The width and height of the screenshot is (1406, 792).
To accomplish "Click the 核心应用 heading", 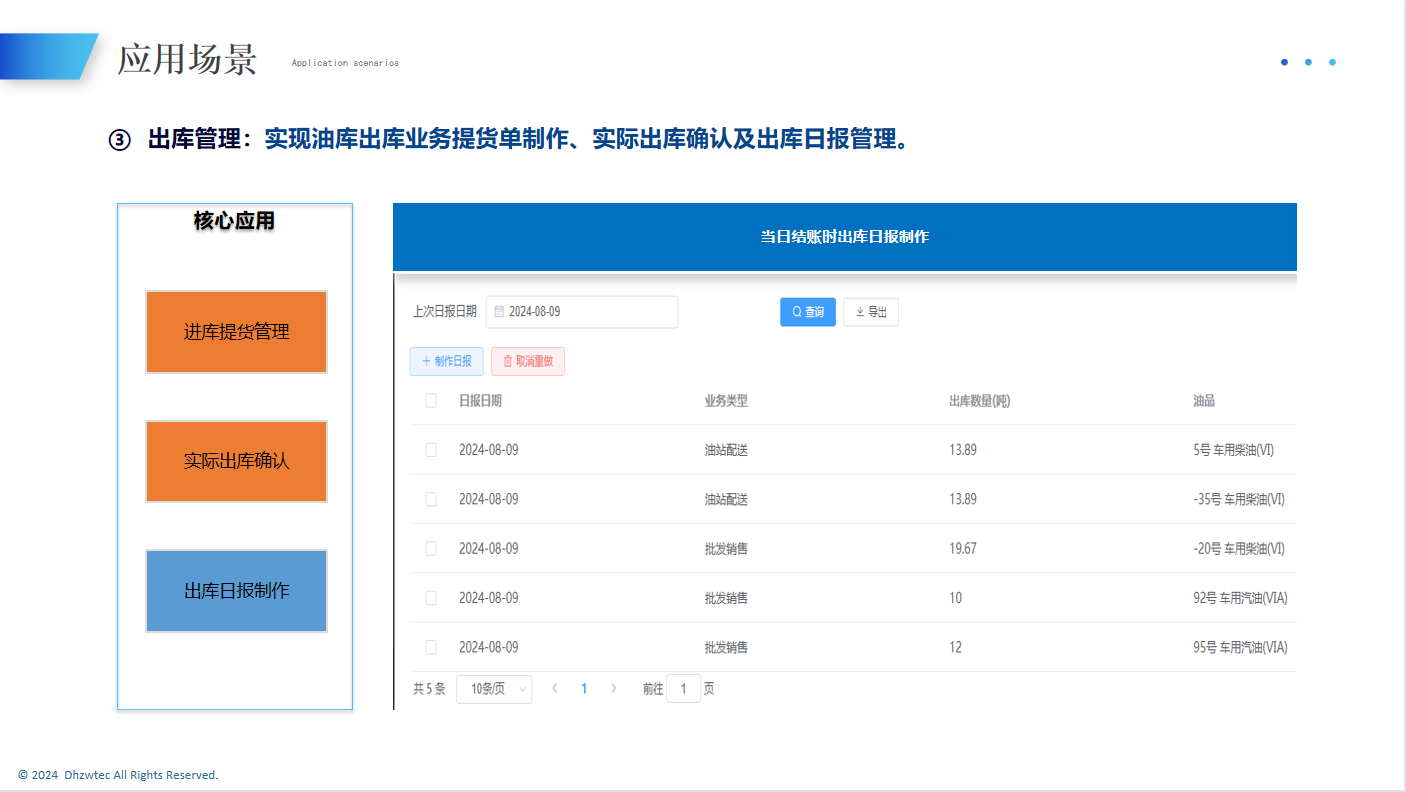I will (x=234, y=221).
